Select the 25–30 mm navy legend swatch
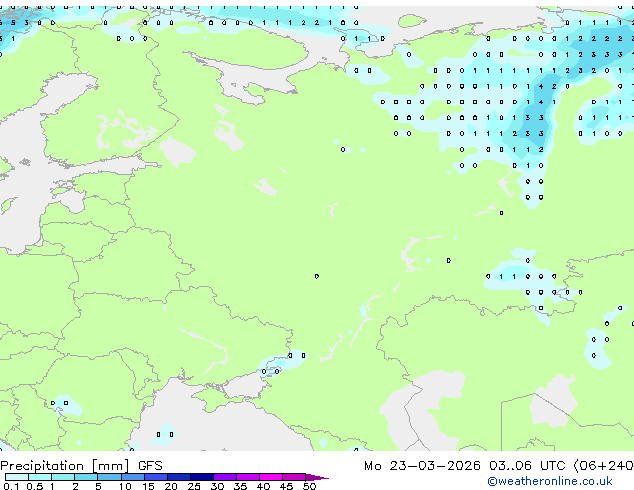Viewport: 634px width, 490px height. [x=202, y=477]
